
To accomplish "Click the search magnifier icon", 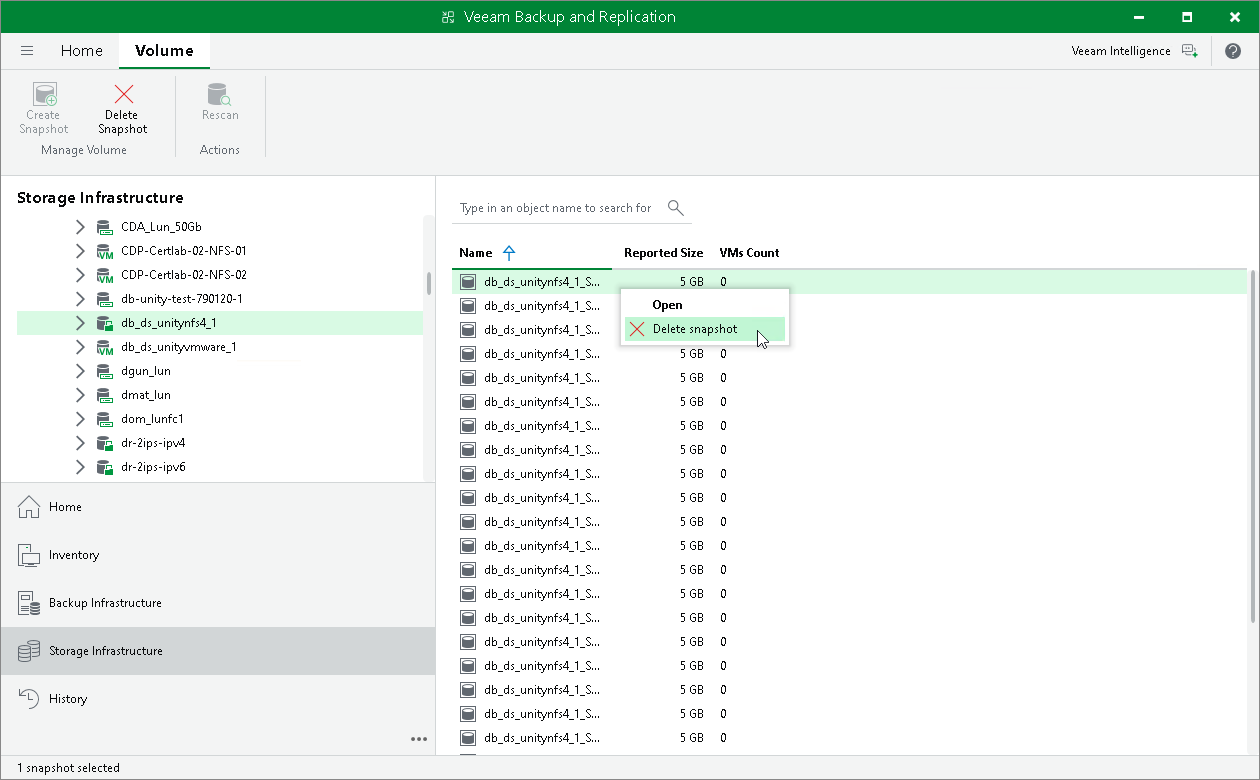I will [x=676, y=208].
